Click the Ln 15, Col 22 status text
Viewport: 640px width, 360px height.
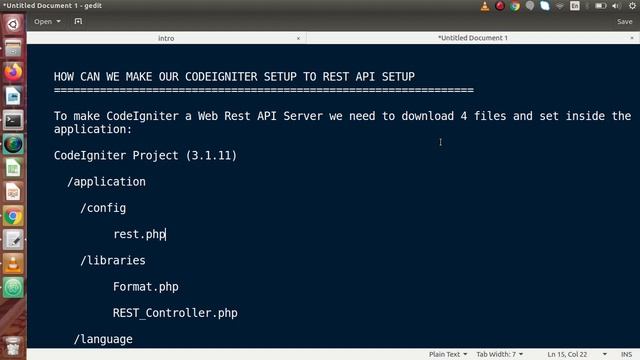(567, 354)
